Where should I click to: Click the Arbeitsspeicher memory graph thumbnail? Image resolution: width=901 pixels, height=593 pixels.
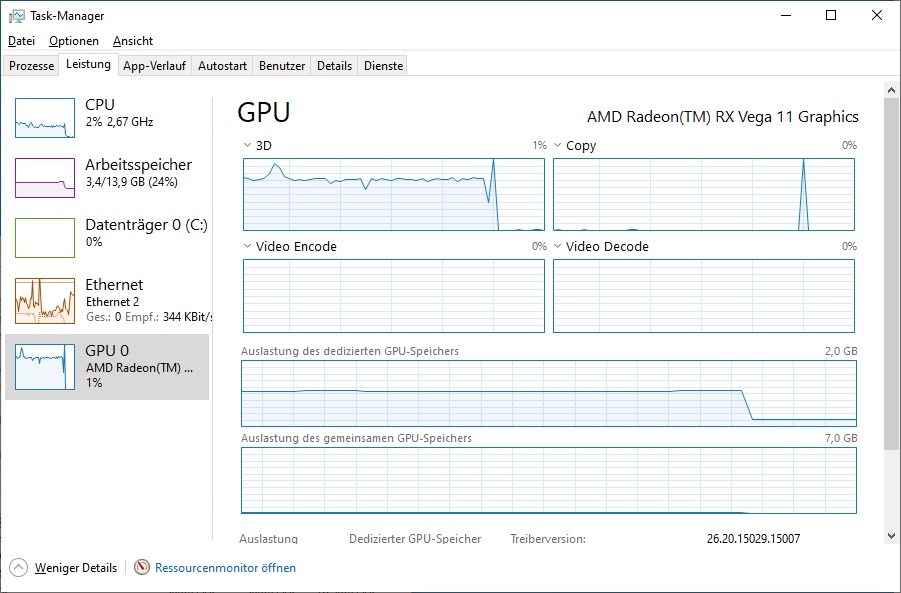(x=45, y=178)
